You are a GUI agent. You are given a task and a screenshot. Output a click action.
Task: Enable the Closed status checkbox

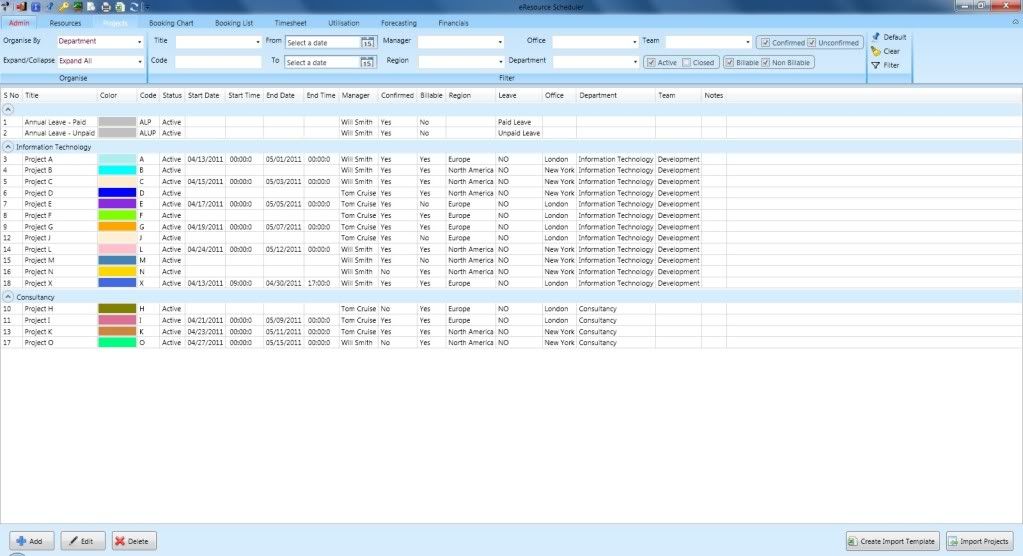[x=686, y=63]
